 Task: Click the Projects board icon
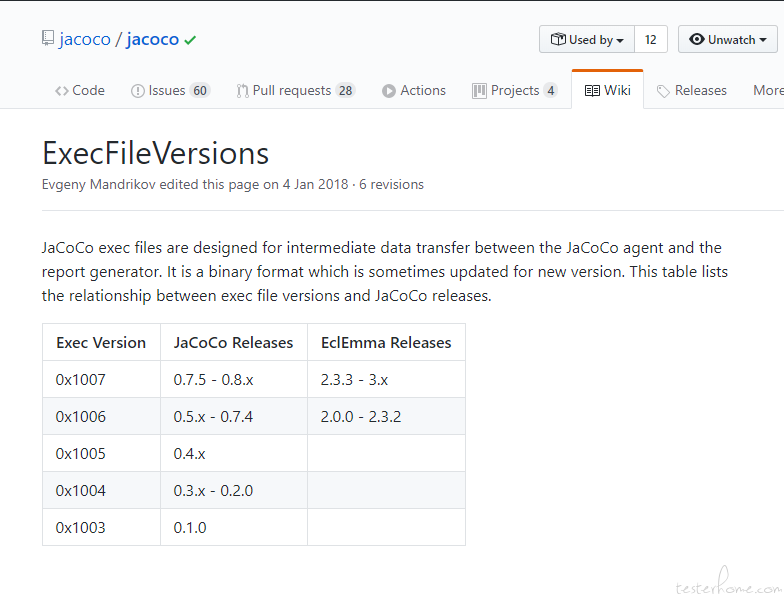[x=479, y=91]
